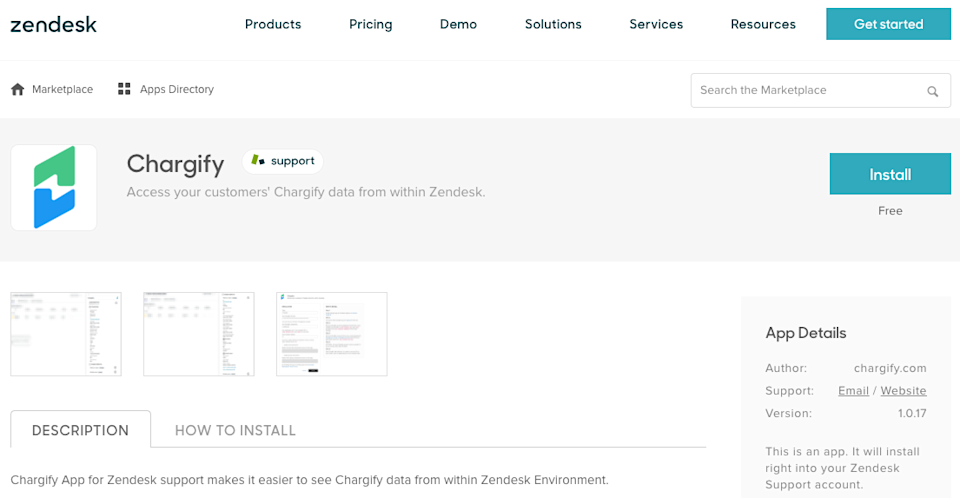Install the Chargify app
Image resolution: width=960 pixels, height=498 pixels.
point(890,174)
